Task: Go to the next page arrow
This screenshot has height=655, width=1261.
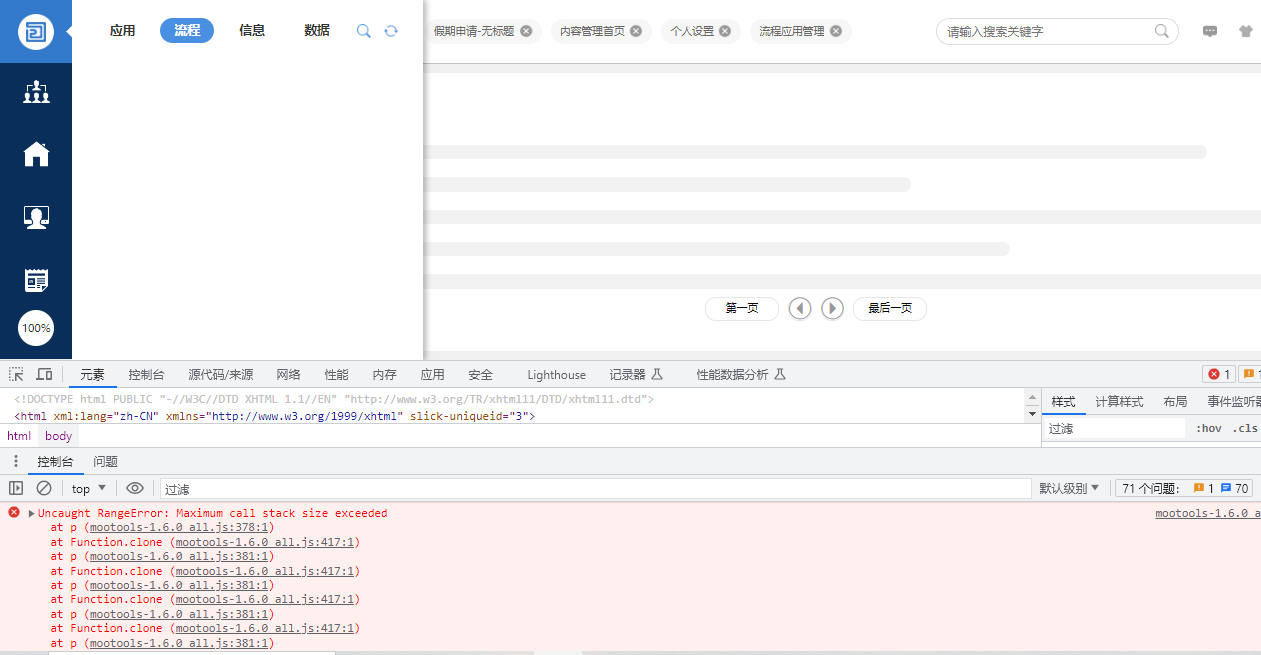Action: coord(832,308)
